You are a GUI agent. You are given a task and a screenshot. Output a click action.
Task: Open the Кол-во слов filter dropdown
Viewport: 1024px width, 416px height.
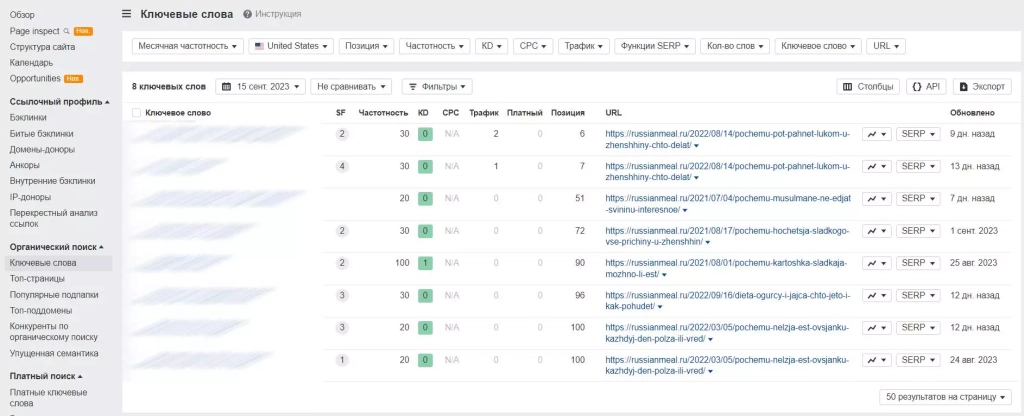pos(735,46)
